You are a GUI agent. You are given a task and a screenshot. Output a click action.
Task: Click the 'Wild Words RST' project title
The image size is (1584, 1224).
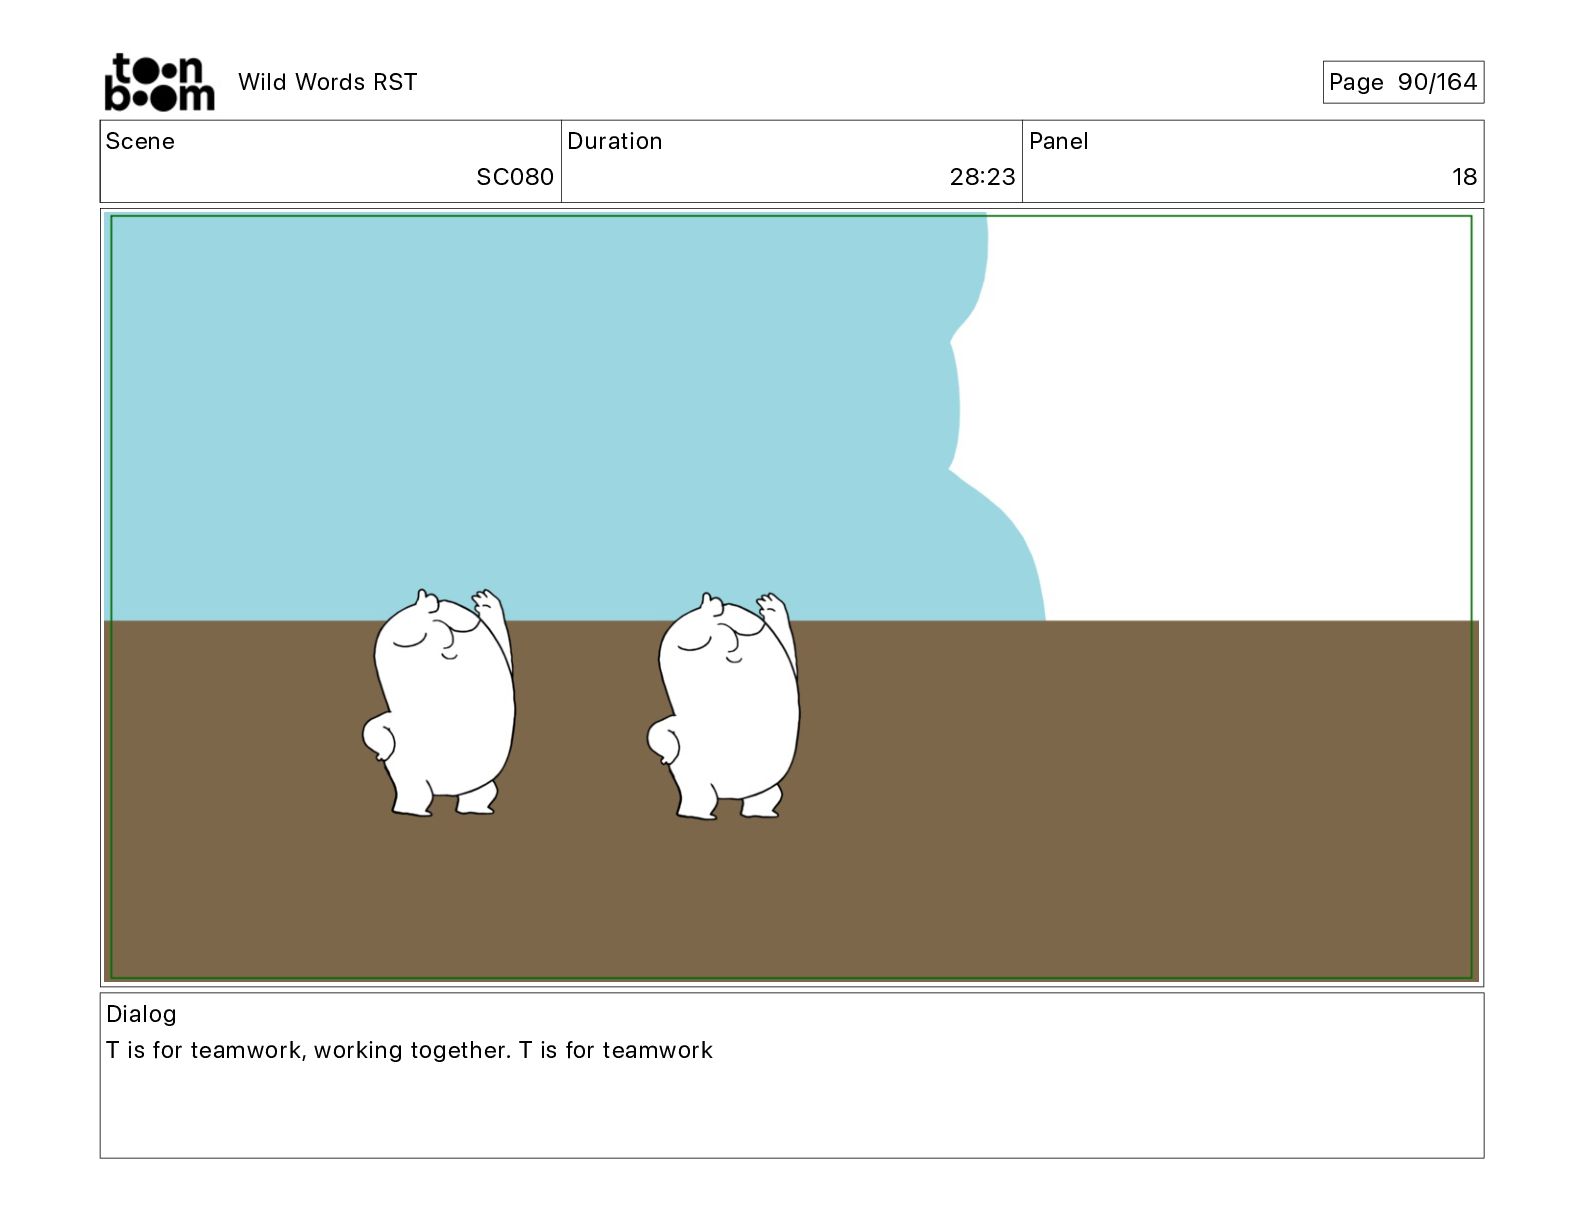[x=327, y=82]
